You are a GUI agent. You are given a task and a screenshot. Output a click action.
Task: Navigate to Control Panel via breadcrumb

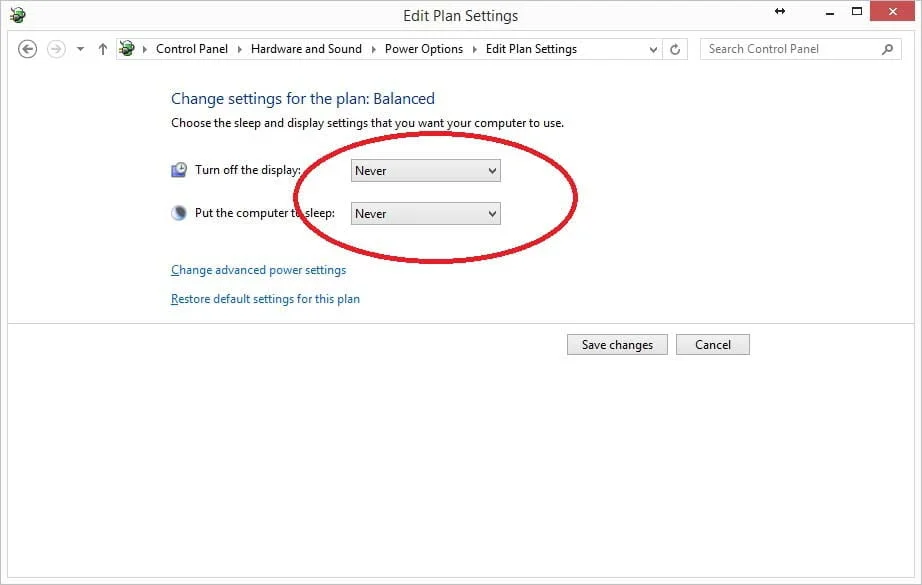click(192, 48)
